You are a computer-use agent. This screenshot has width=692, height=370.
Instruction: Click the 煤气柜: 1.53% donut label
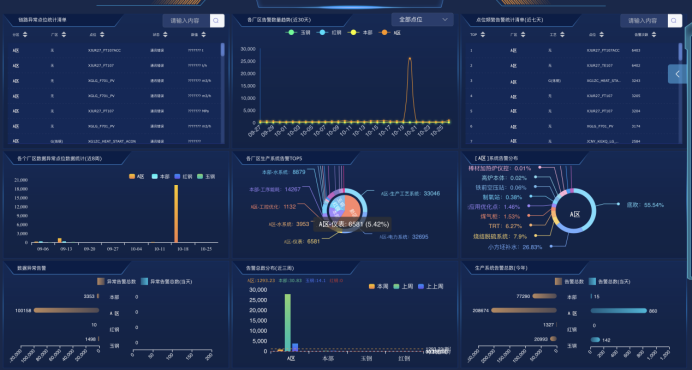coord(500,216)
